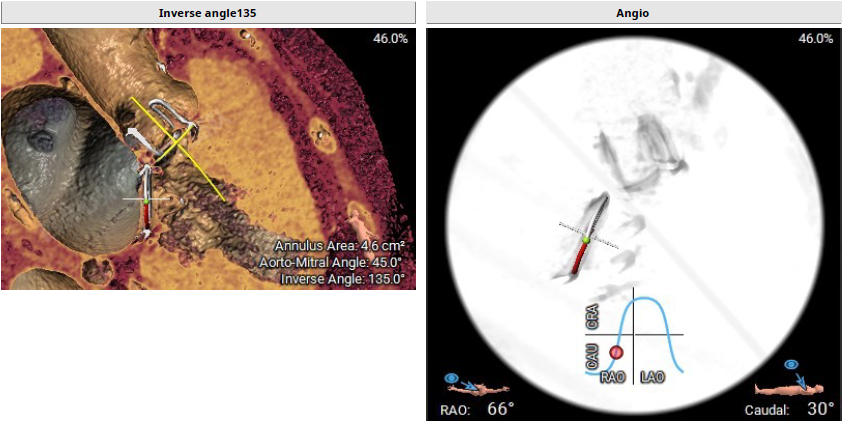This screenshot has height=422, width=842.
Task: Click the 'LAO' axis label
Action: (x=651, y=377)
